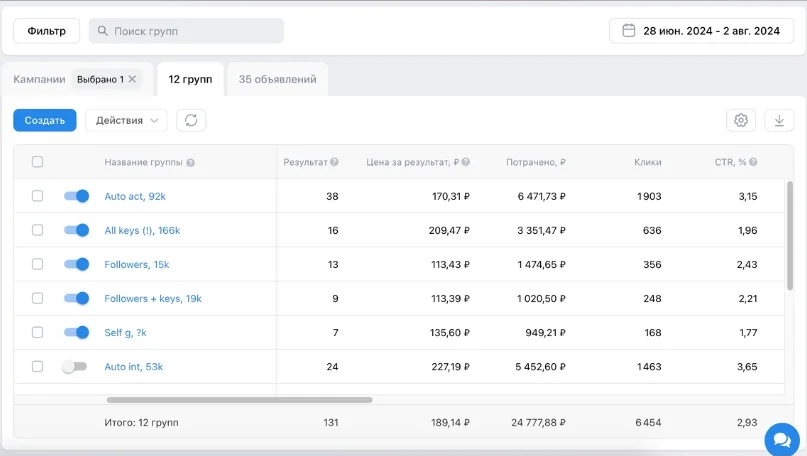Click the Фильтр button

(x=46, y=31)
